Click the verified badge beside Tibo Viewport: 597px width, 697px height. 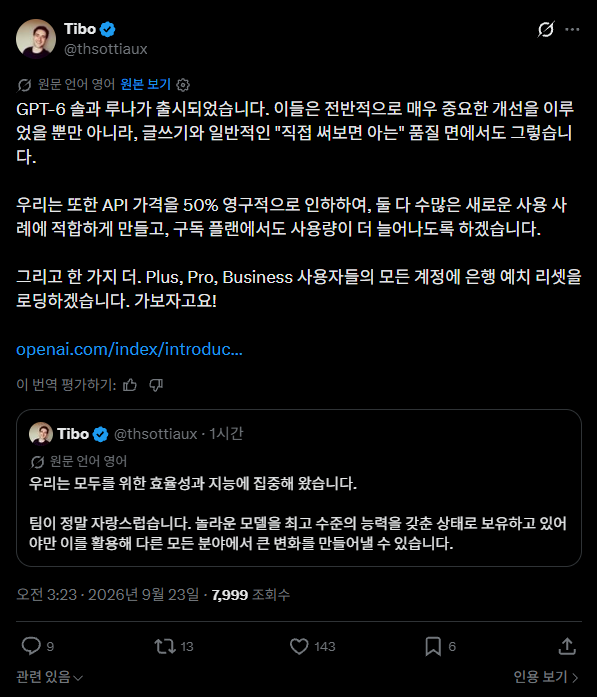point(108,29)
